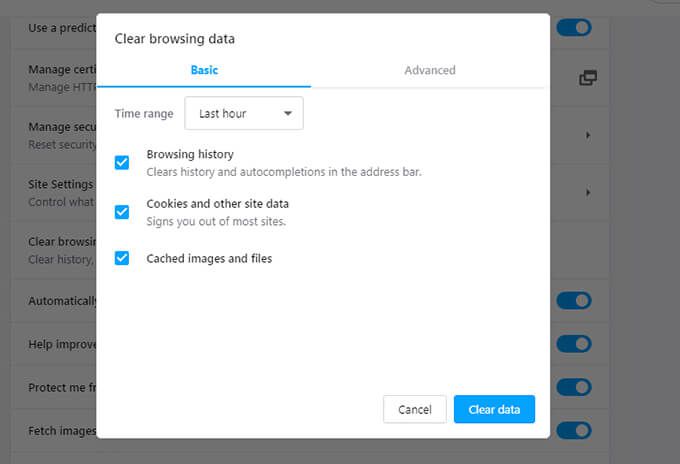The image size is (680, 464).
Task: Click the blue Clear data button
Action: point(494,409)
